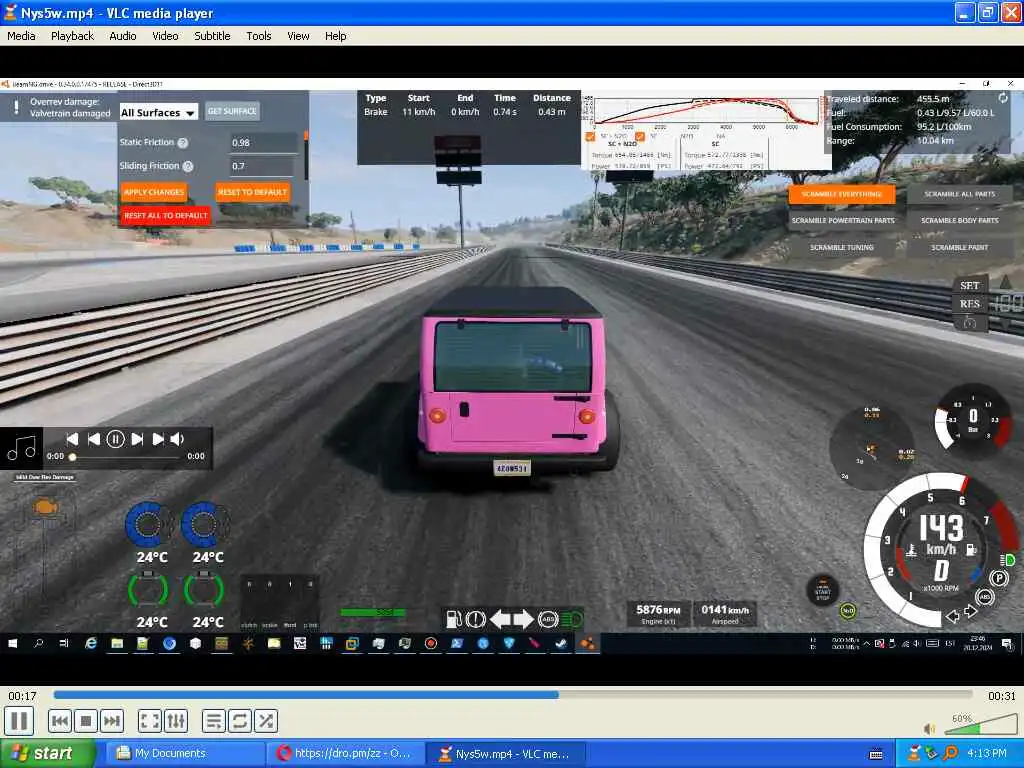Click the VLC cone icon in title bar
The height and width of the screenshot is (768, 1024).
click(x=10, y=12)
